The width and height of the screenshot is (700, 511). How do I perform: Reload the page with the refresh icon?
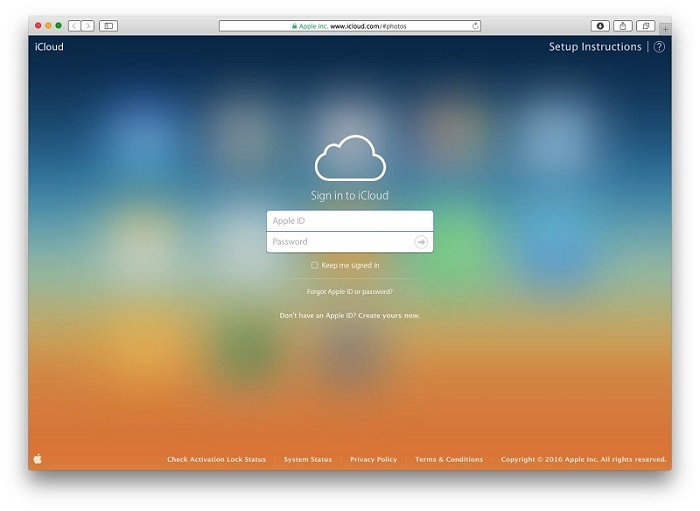pos(475,26)
